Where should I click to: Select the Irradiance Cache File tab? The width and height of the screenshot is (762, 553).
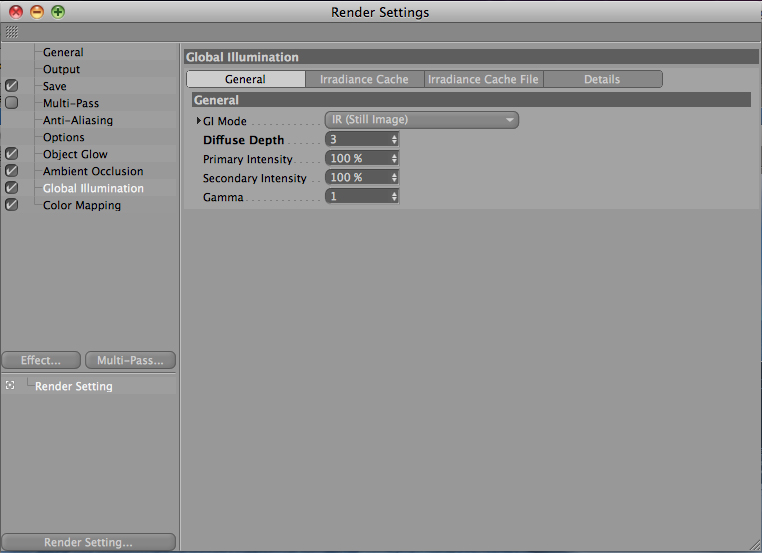[484, 79]
